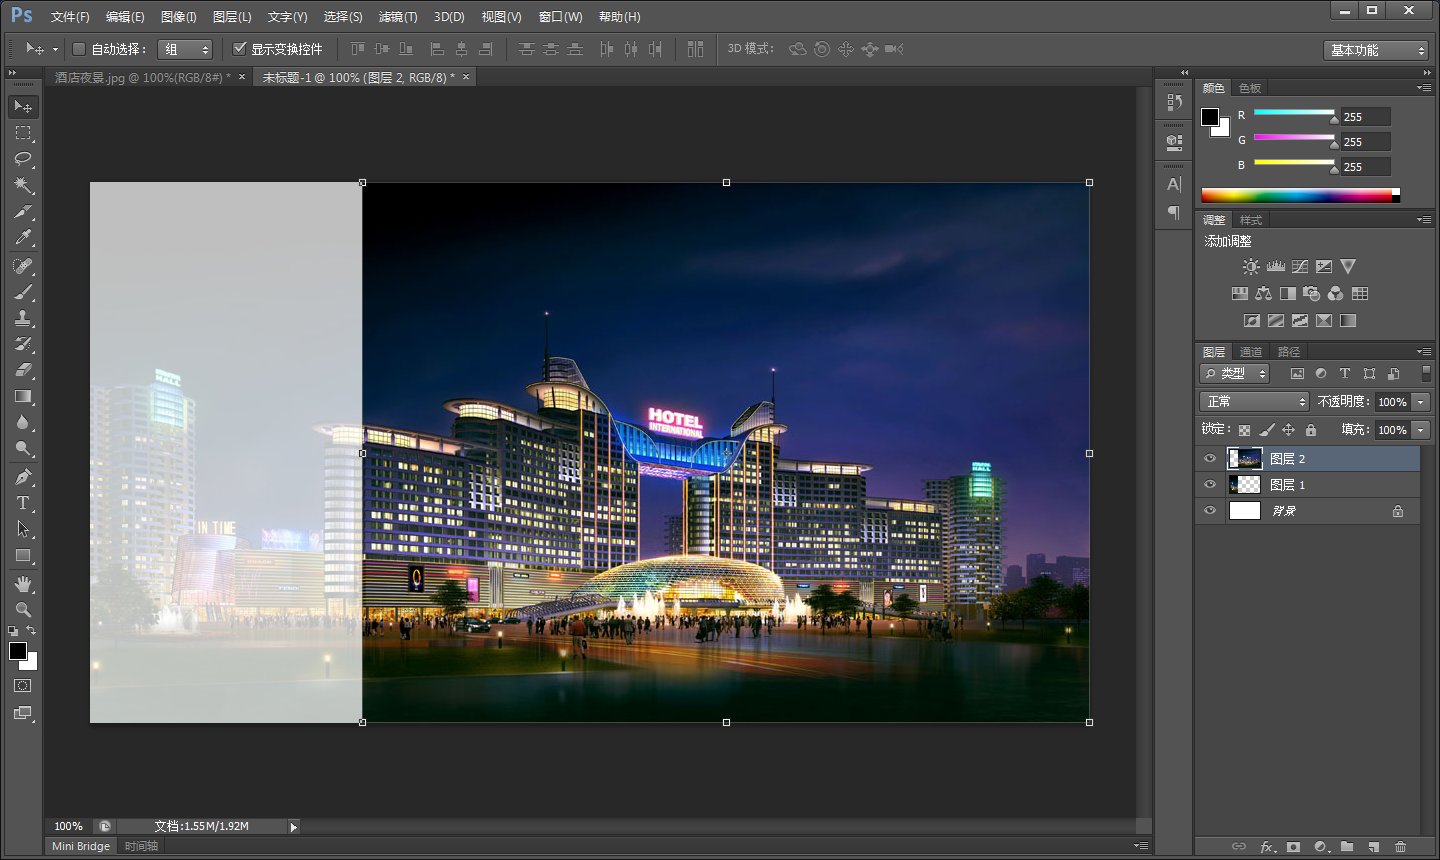Screen dimensions: 1440x860
Task: Open the 滤镜(T) menu
Action: pyautogui.click(x=398, y=17)
